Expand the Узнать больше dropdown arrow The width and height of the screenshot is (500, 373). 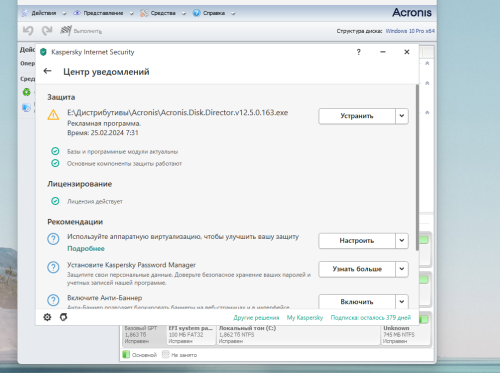(x=402, y=269)
